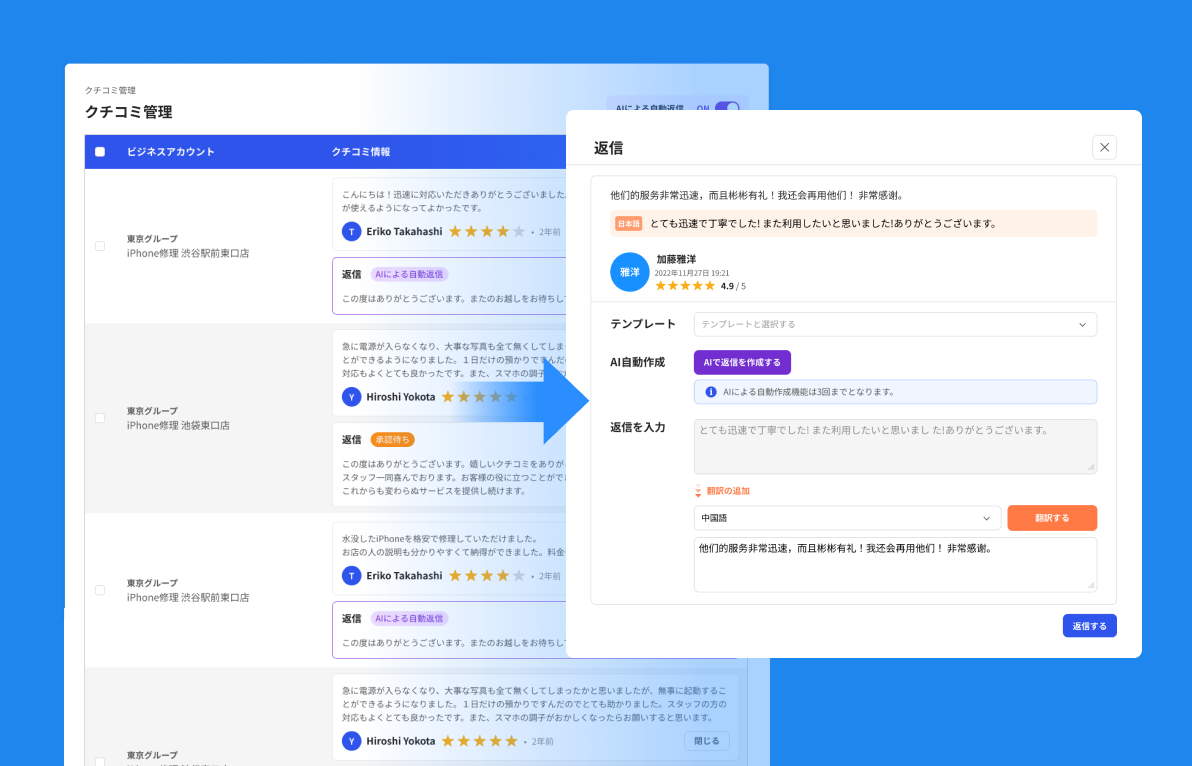Screen dimensions: 1192x766
Task: Click the orange 承認待ち status badge
Action: tap(391, 439)
